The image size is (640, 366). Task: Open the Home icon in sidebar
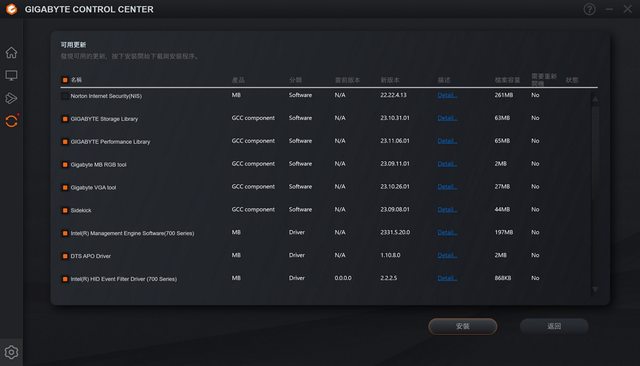click(11, 52)
